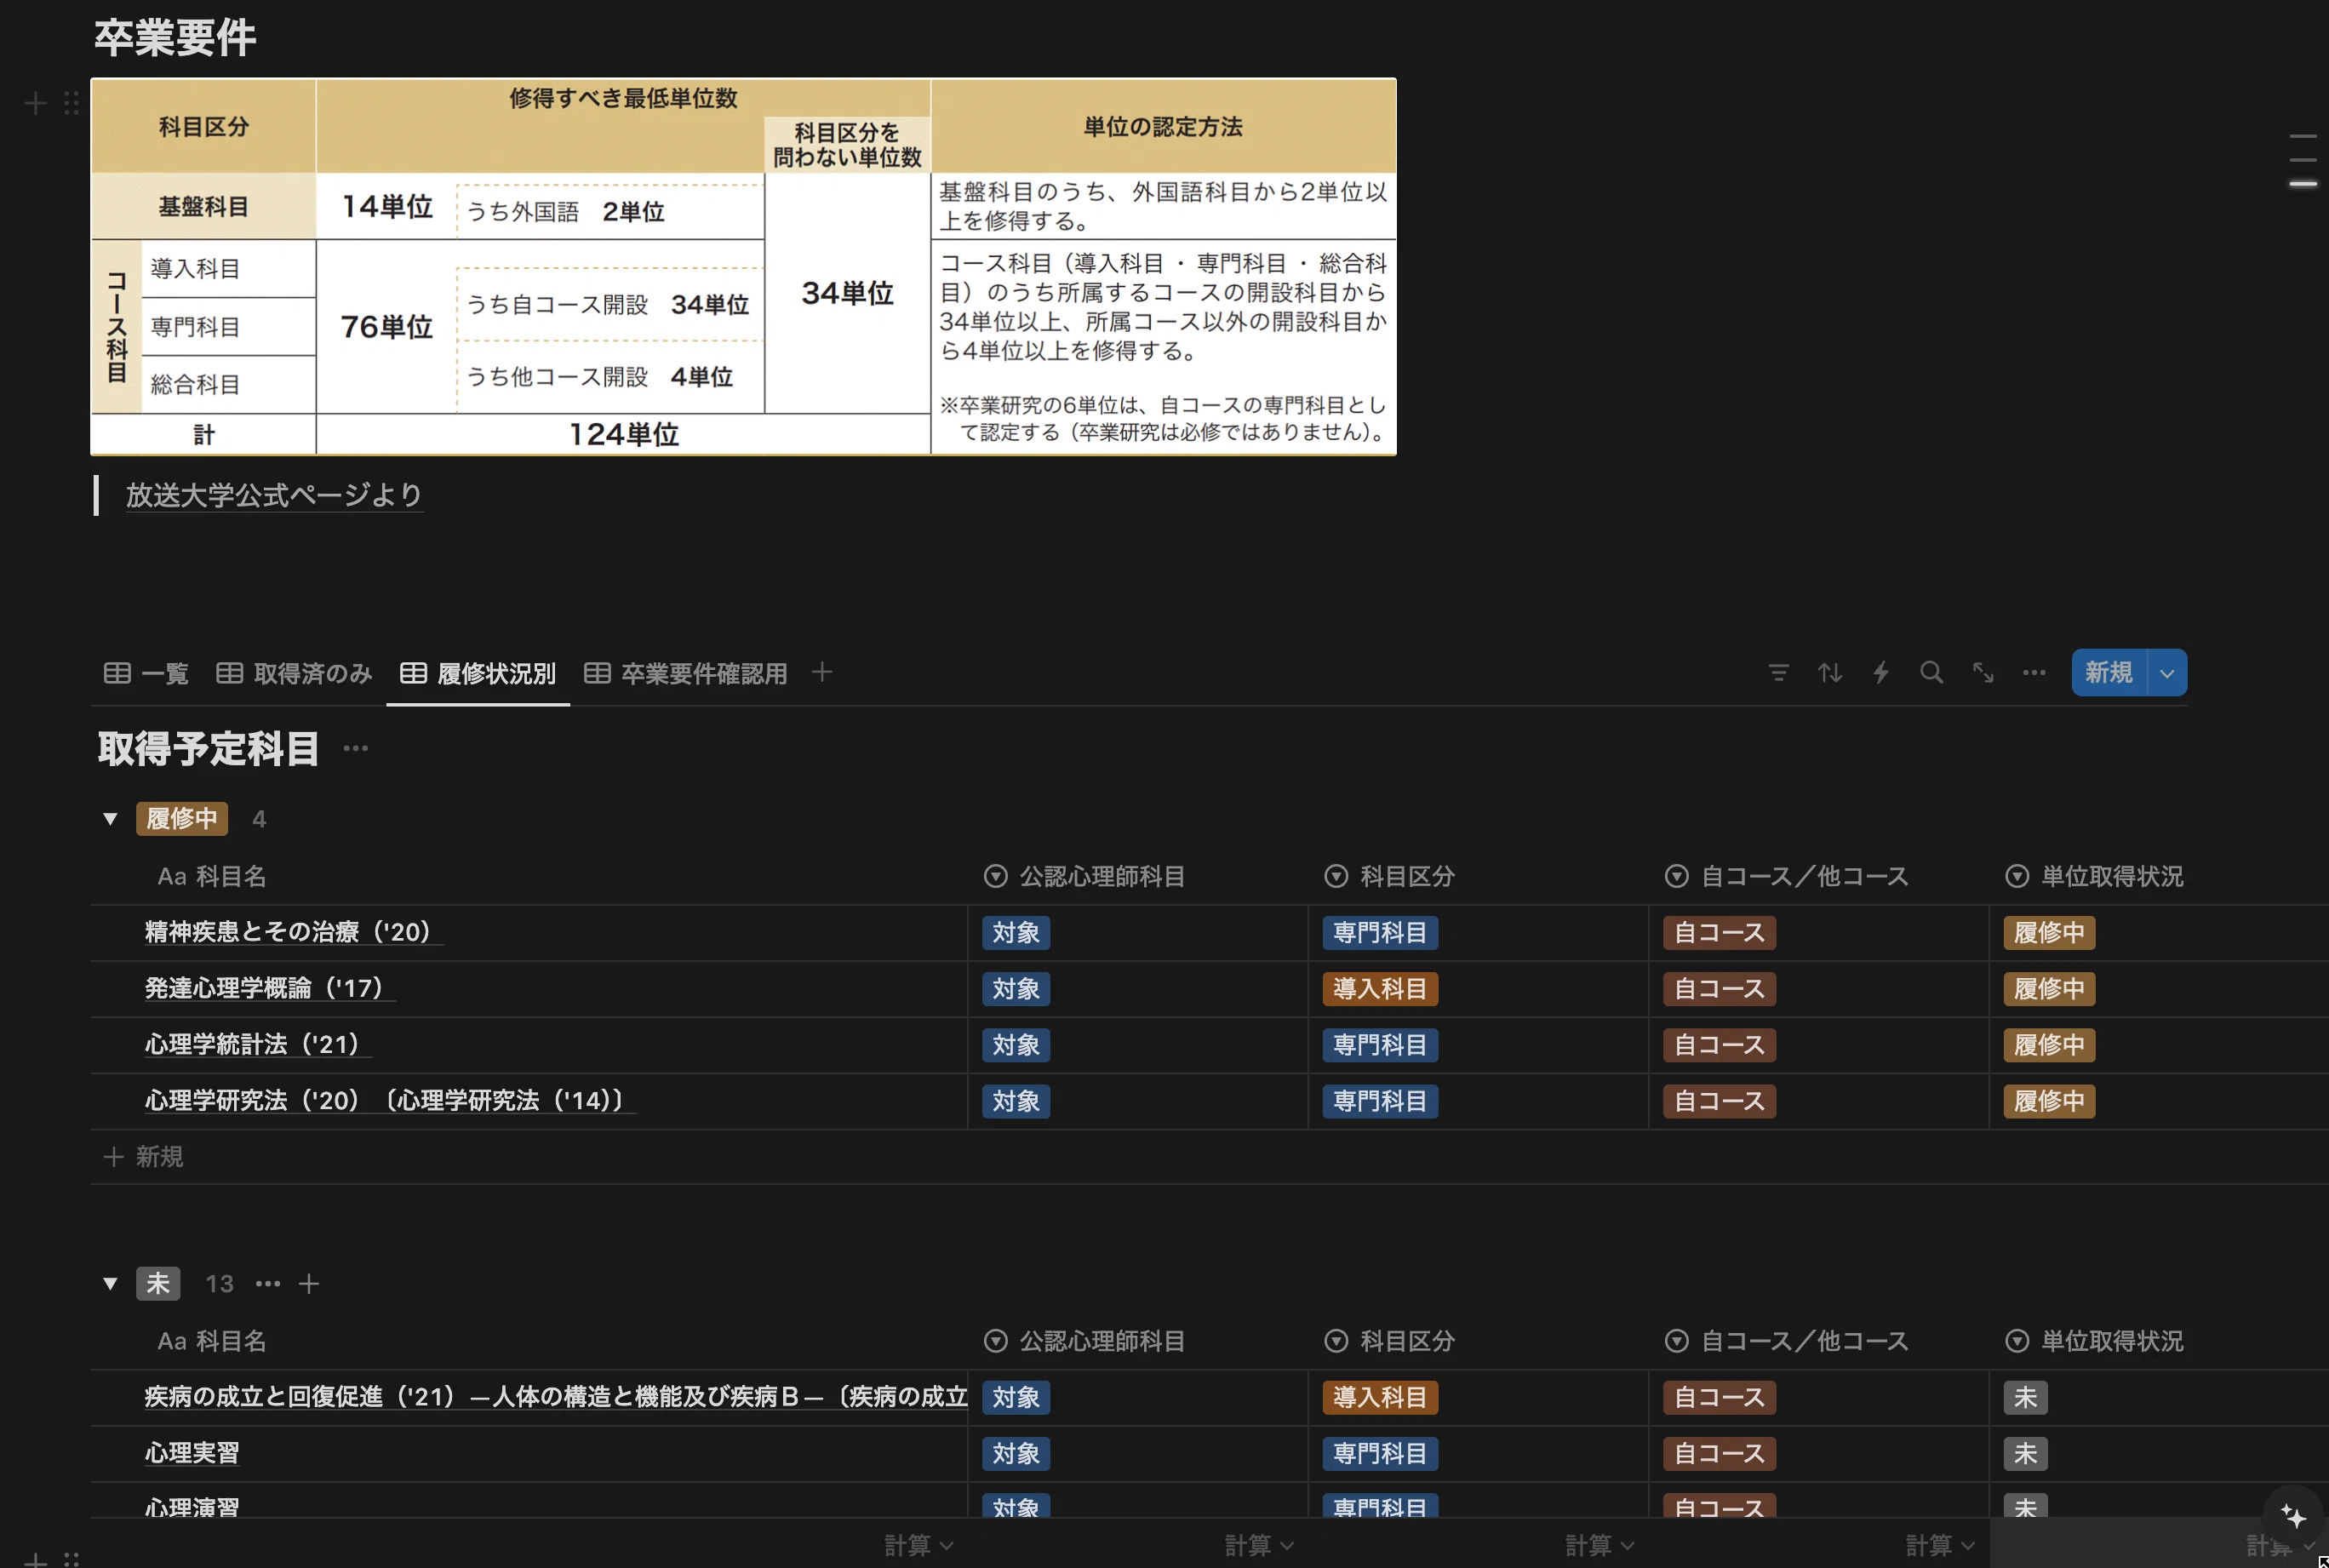Viewport: 2329px width, 1568px height.
Task: Collapse the 未 group triangle
Action: click(x=110, y=1283)
